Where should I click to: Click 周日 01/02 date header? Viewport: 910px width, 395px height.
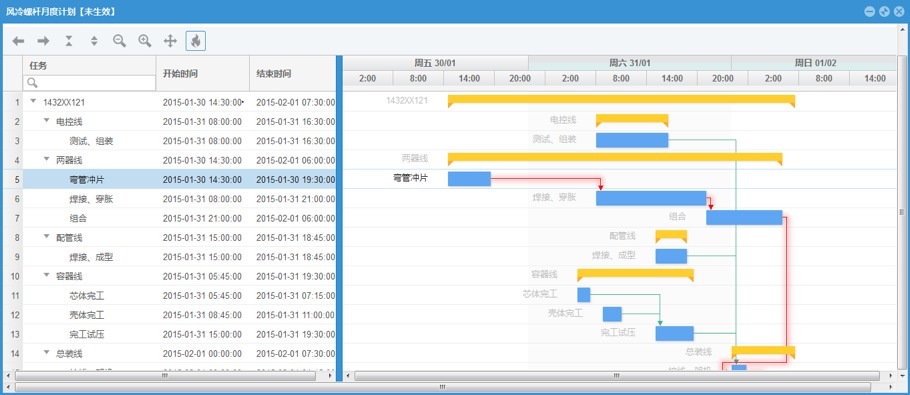[x=814, y=63]
